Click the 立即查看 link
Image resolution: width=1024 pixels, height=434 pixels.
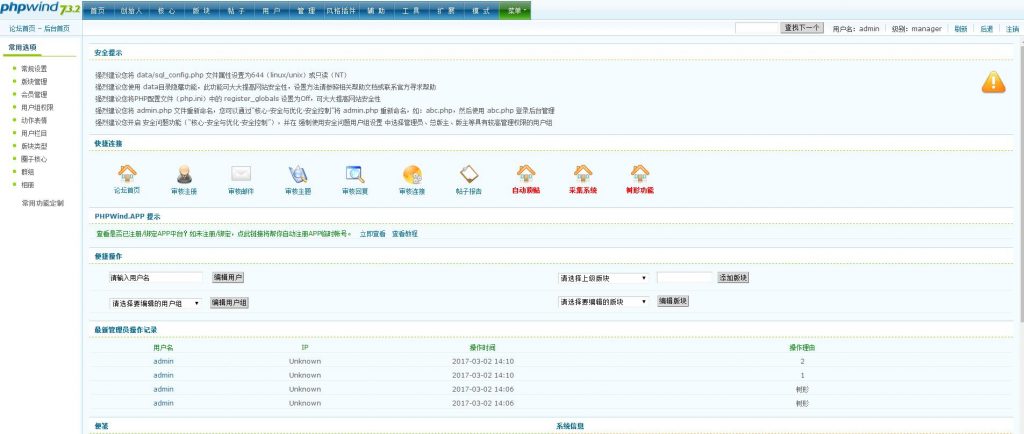coord(372,234)
